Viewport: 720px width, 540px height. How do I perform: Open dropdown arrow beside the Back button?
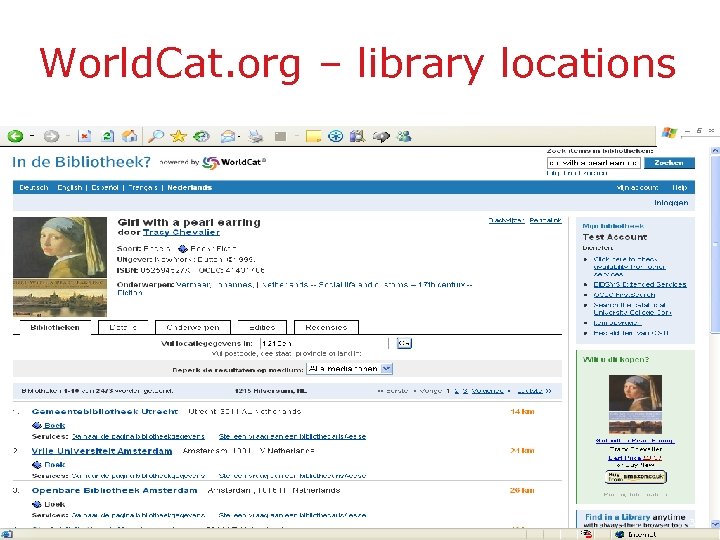(32, 136)
